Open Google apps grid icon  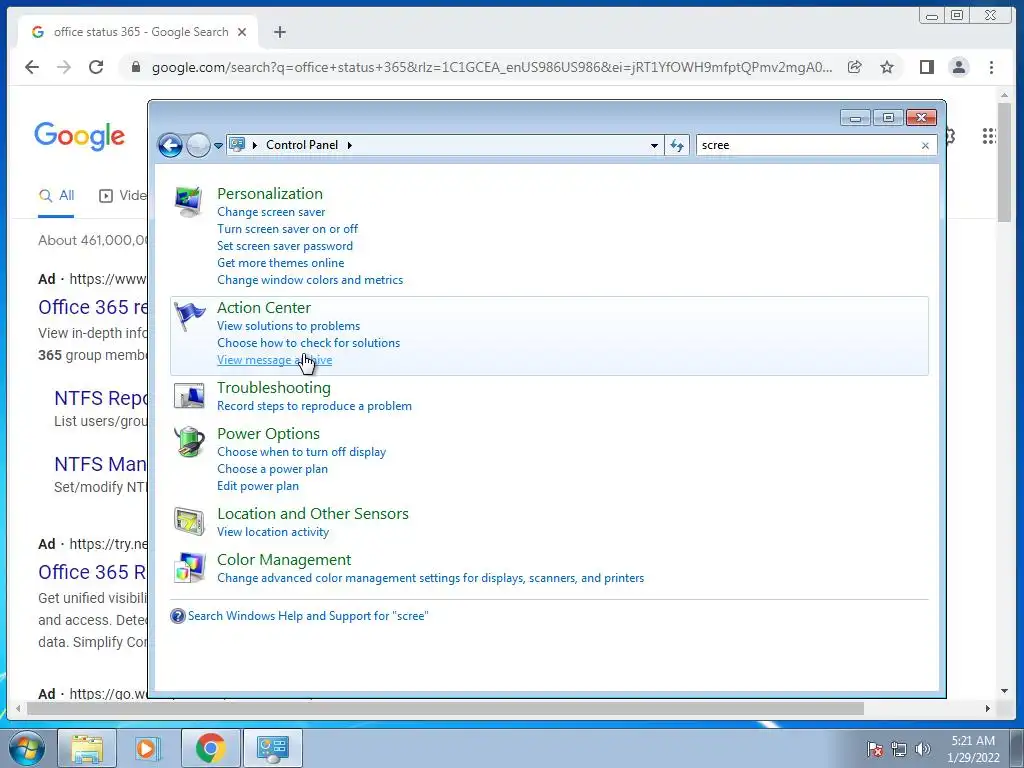click(989, 136)
